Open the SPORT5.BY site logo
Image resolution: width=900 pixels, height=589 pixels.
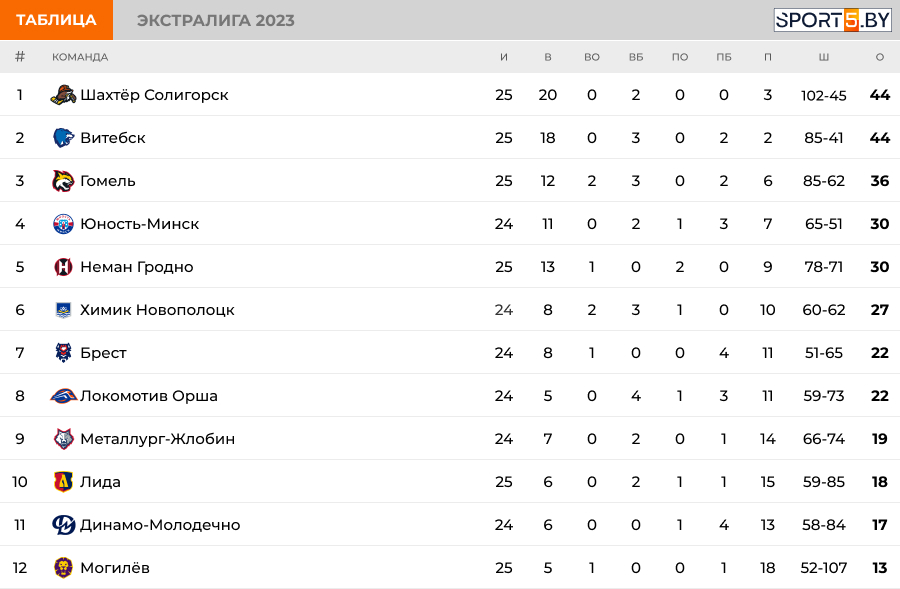[x=832, y=20]
